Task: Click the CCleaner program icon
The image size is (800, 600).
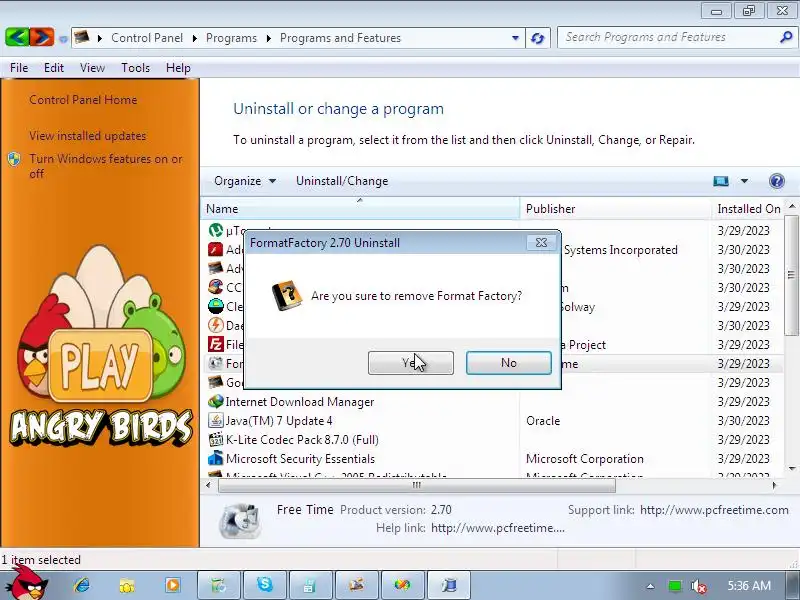Action: [216, 287]
